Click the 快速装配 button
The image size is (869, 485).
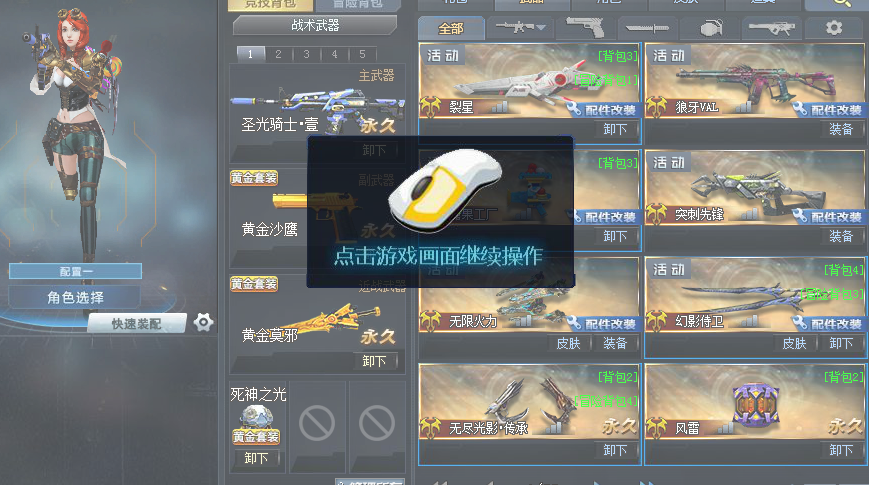[136, 323]
